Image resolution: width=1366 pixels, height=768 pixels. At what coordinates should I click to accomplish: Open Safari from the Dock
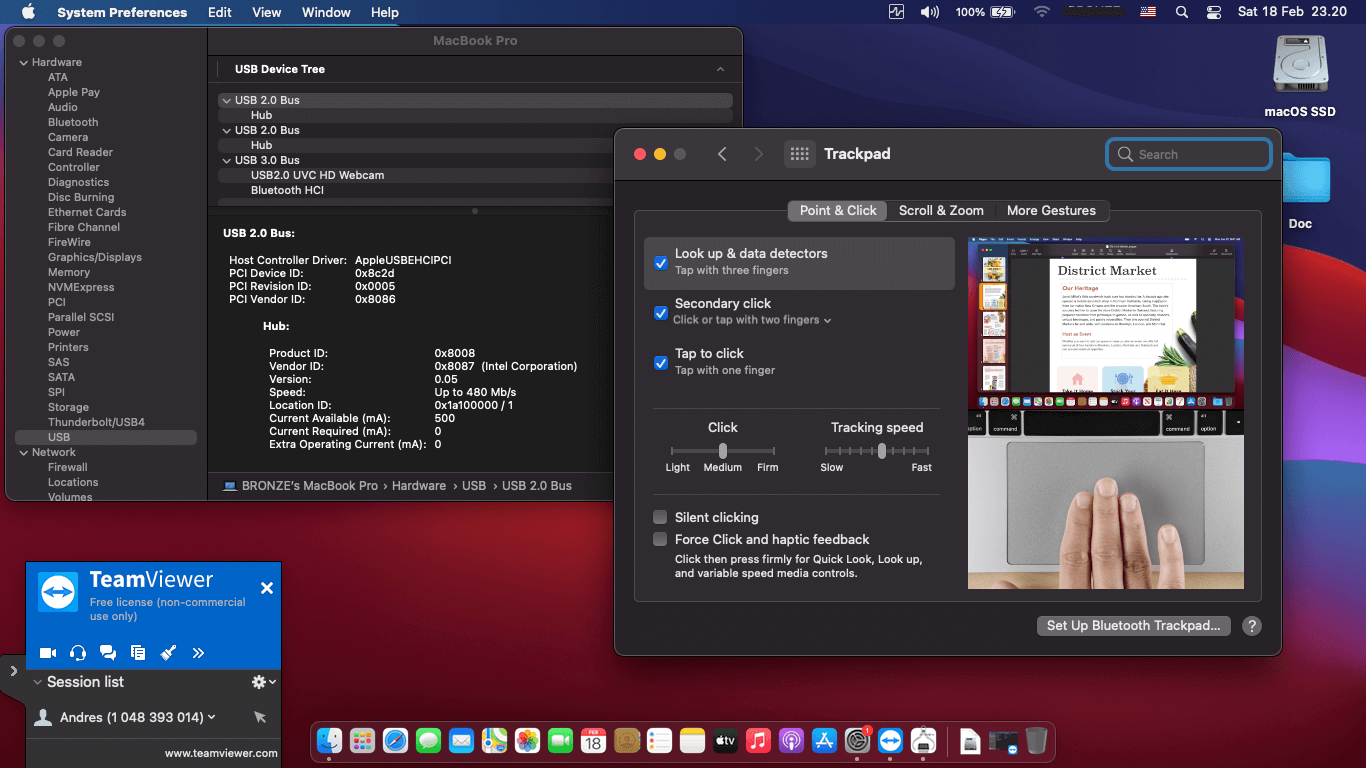point(395,741)
